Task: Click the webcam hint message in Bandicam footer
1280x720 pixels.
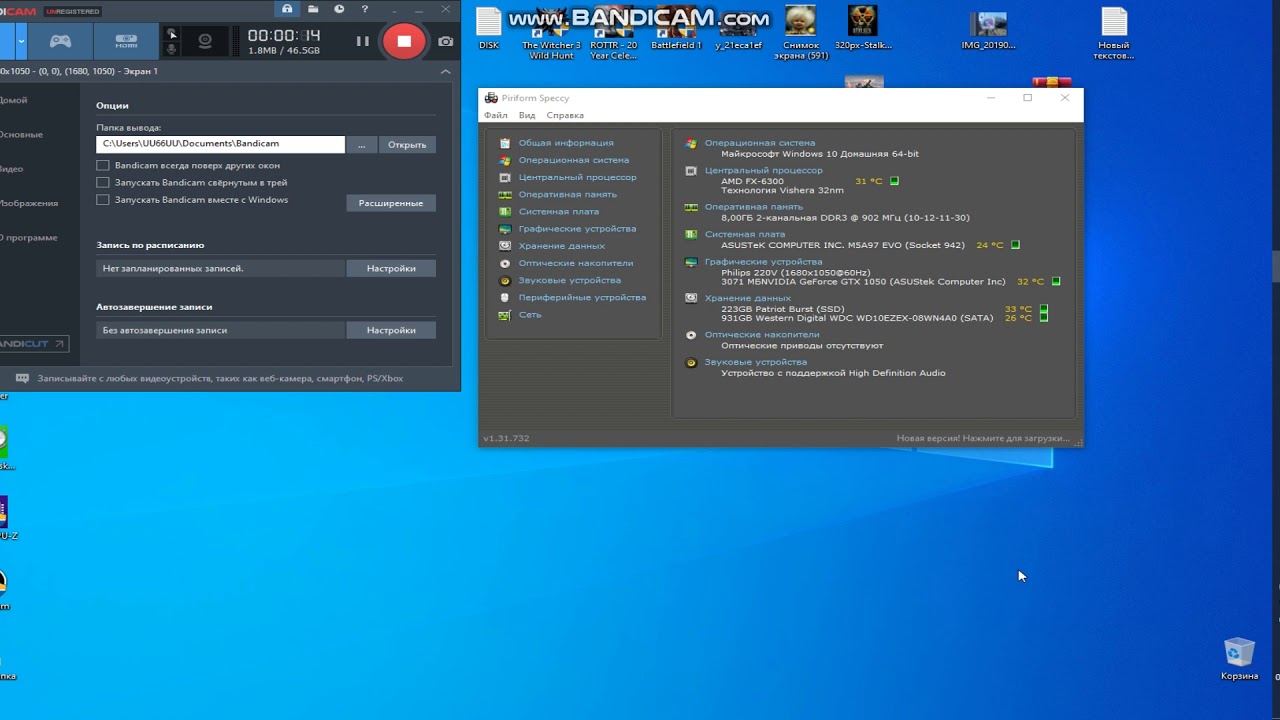Action: tap(220, 379)
